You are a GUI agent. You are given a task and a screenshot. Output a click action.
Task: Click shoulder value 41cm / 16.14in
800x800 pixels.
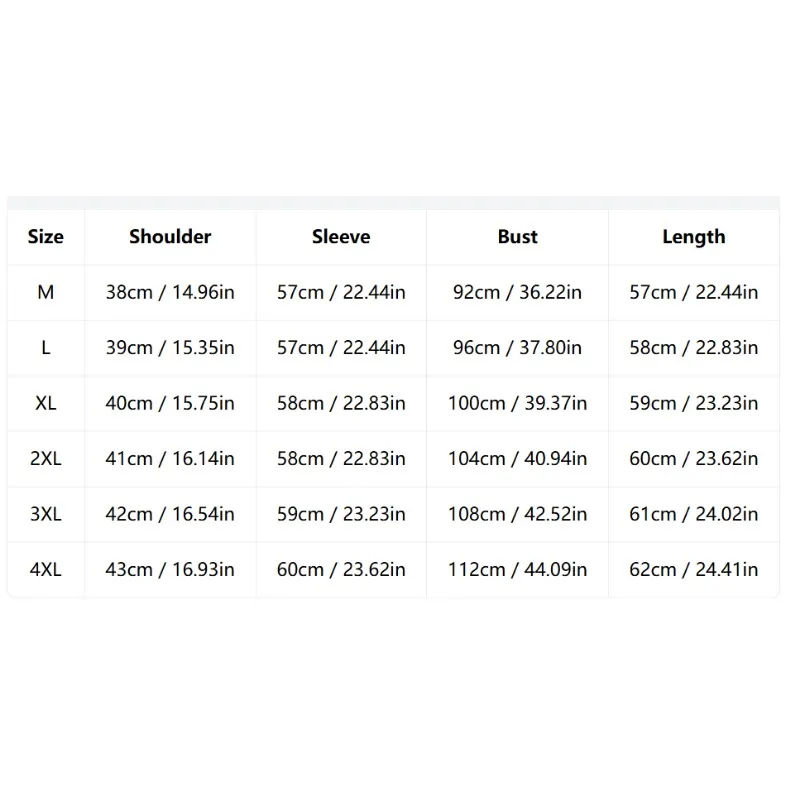[x=170, y=459]
